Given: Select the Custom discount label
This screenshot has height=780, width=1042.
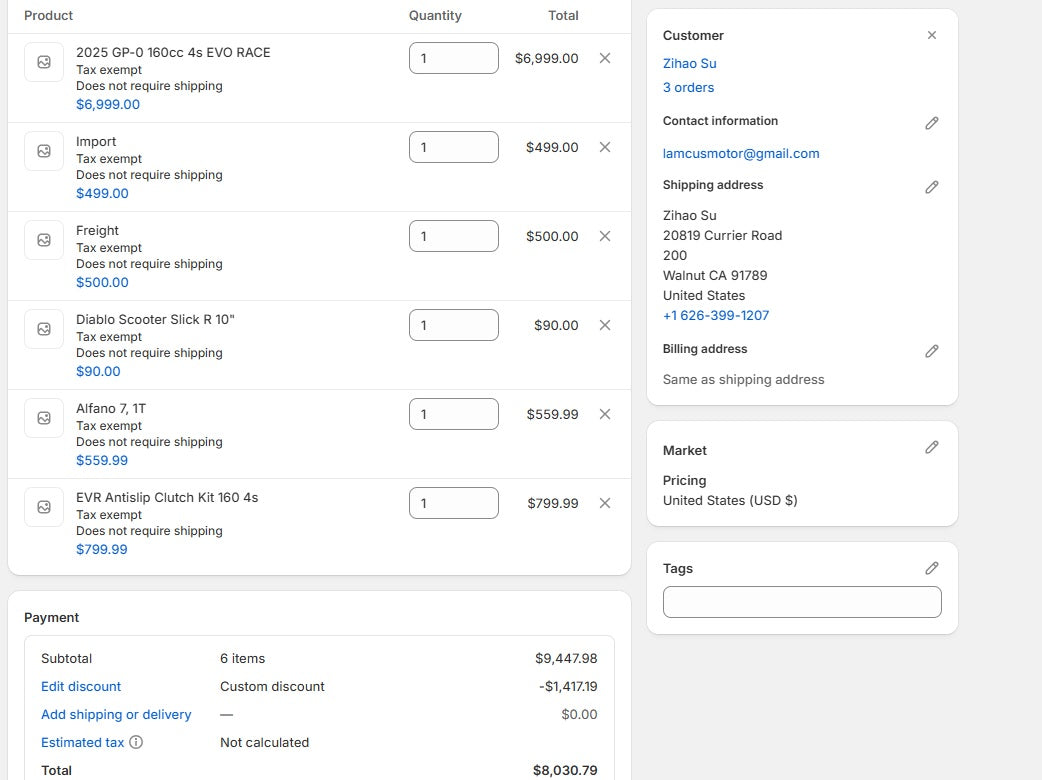Looking at the screenshot, I should (272, 686).
